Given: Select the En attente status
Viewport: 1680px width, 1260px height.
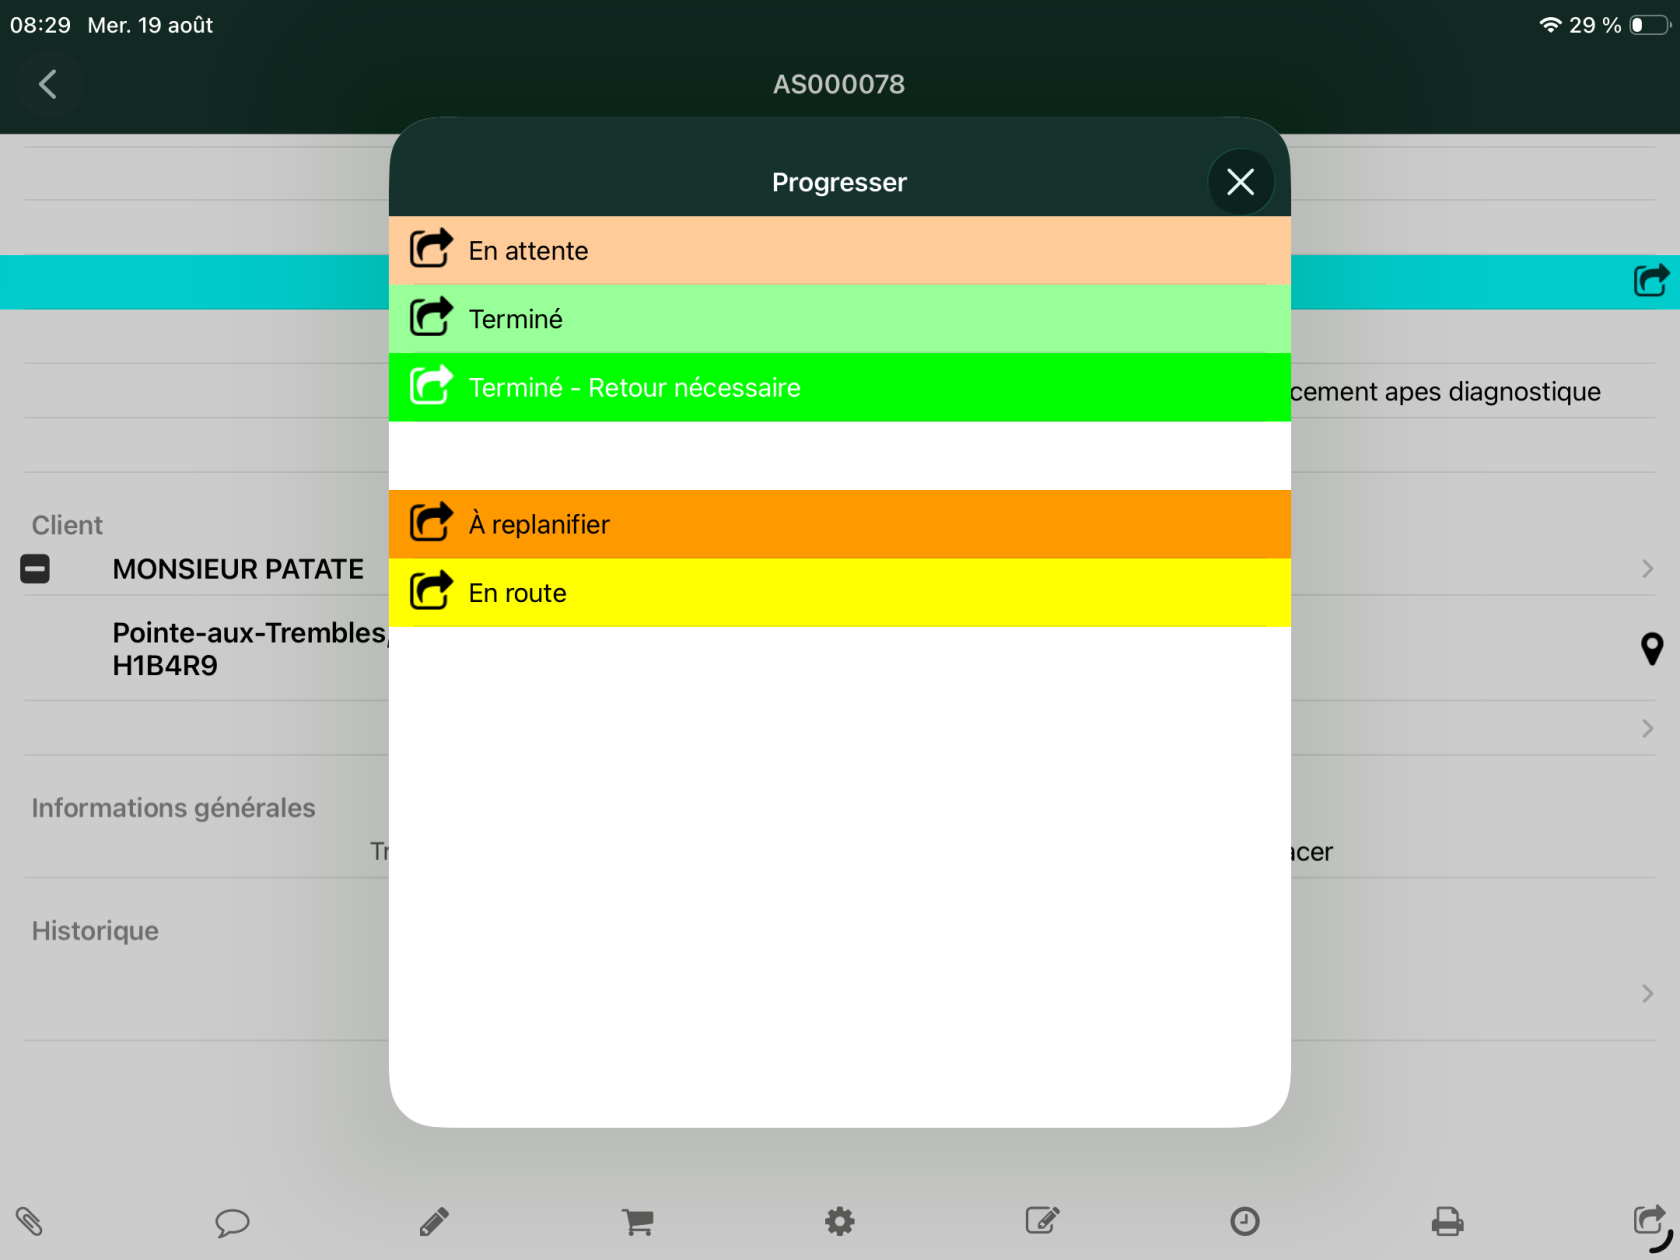Looking at the screenshot, I should [x=840, y=250].
